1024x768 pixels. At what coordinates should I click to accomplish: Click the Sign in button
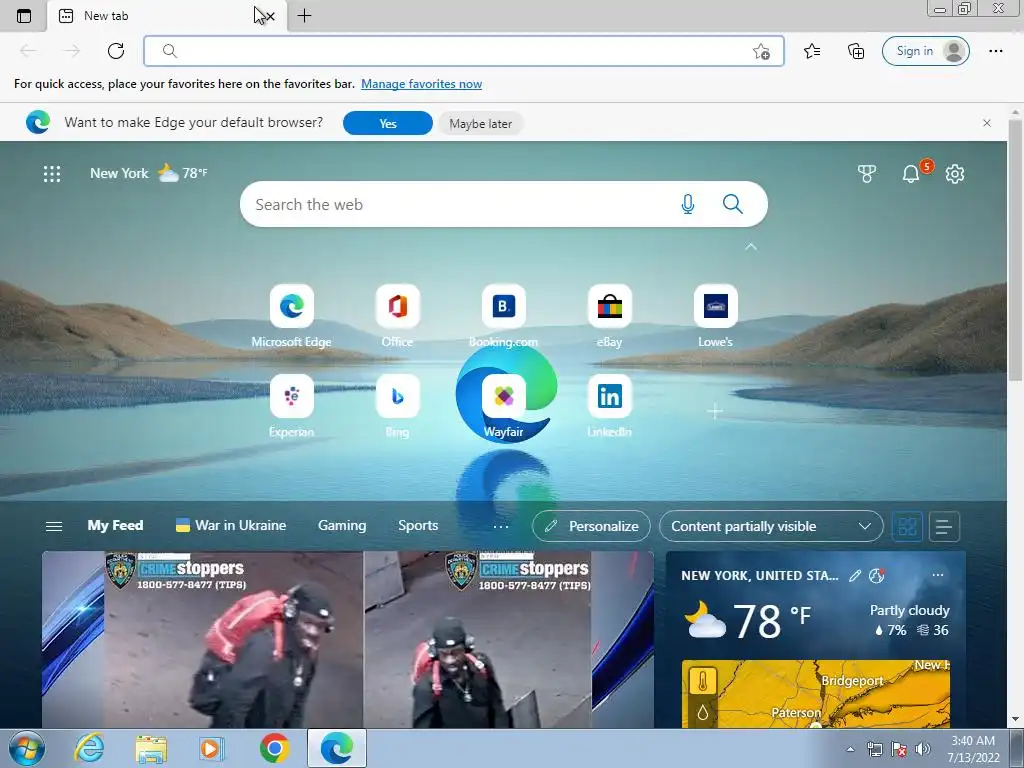coord(925,51)
